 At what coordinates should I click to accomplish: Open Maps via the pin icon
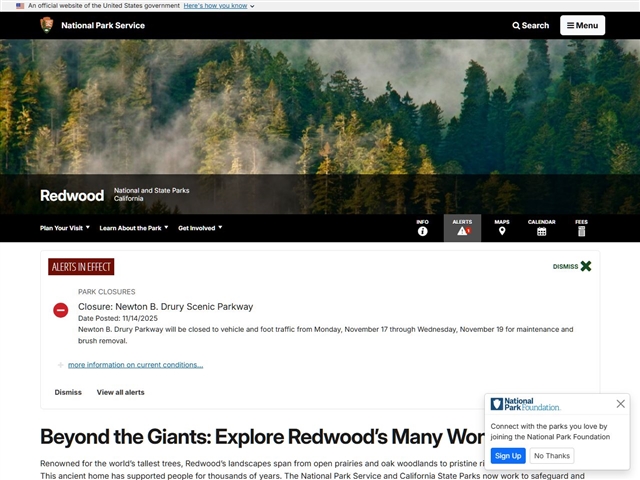[502, 231]
